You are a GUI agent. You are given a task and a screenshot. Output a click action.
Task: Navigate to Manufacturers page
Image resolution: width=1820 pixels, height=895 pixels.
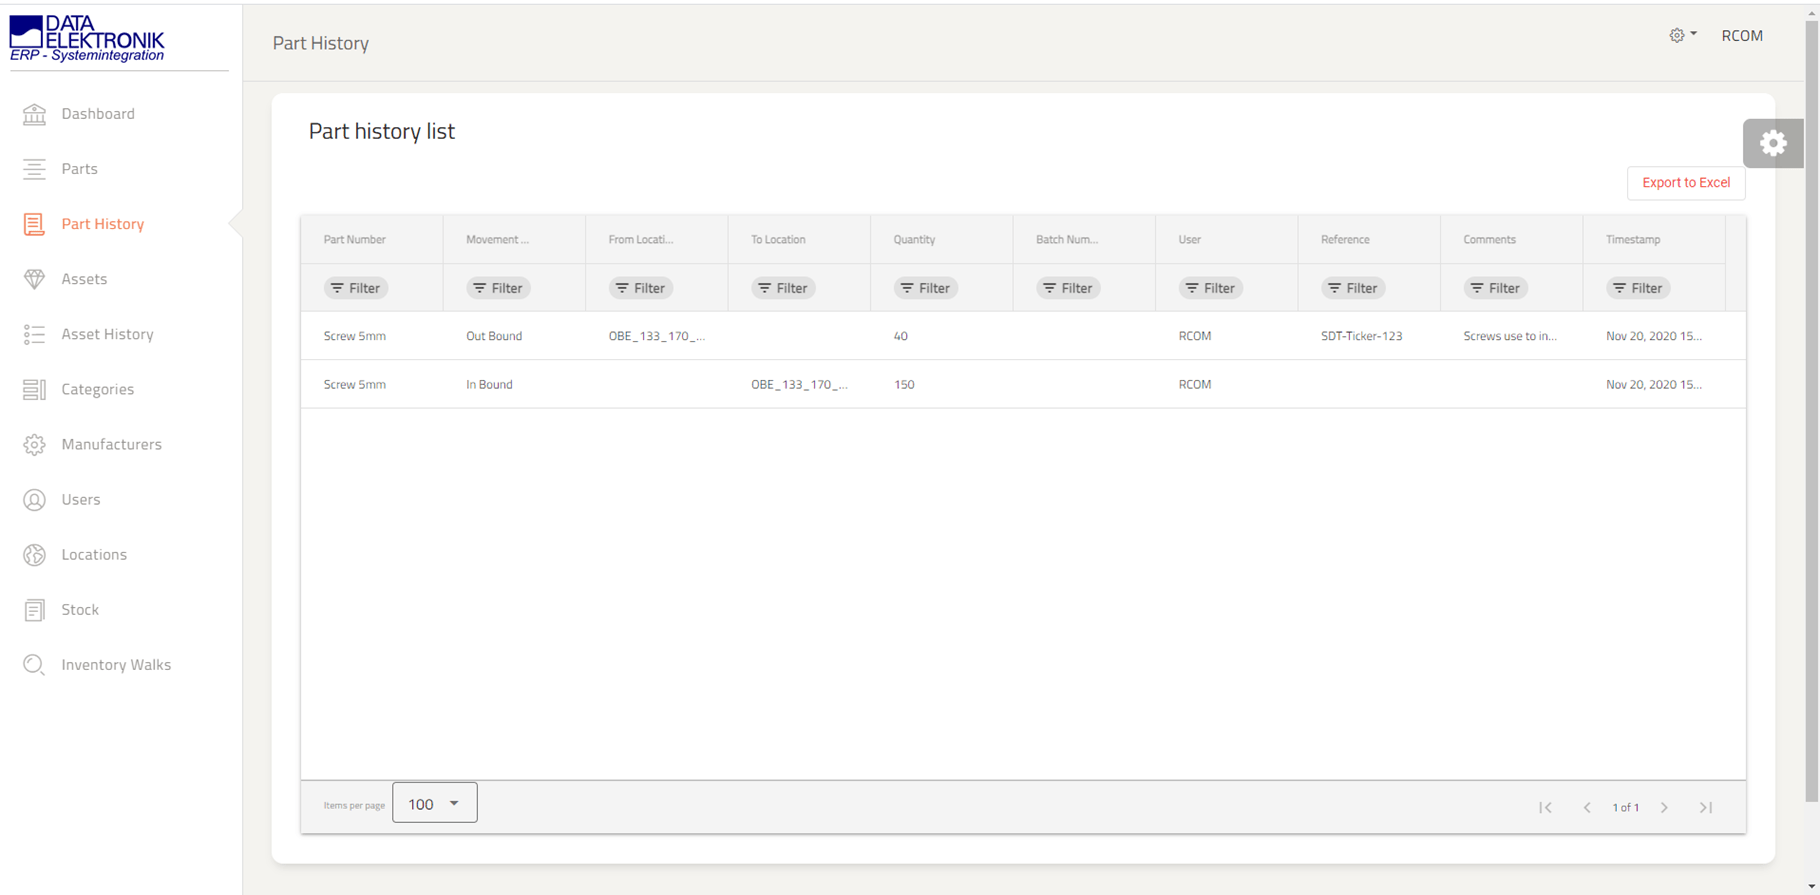pos(111,444)
